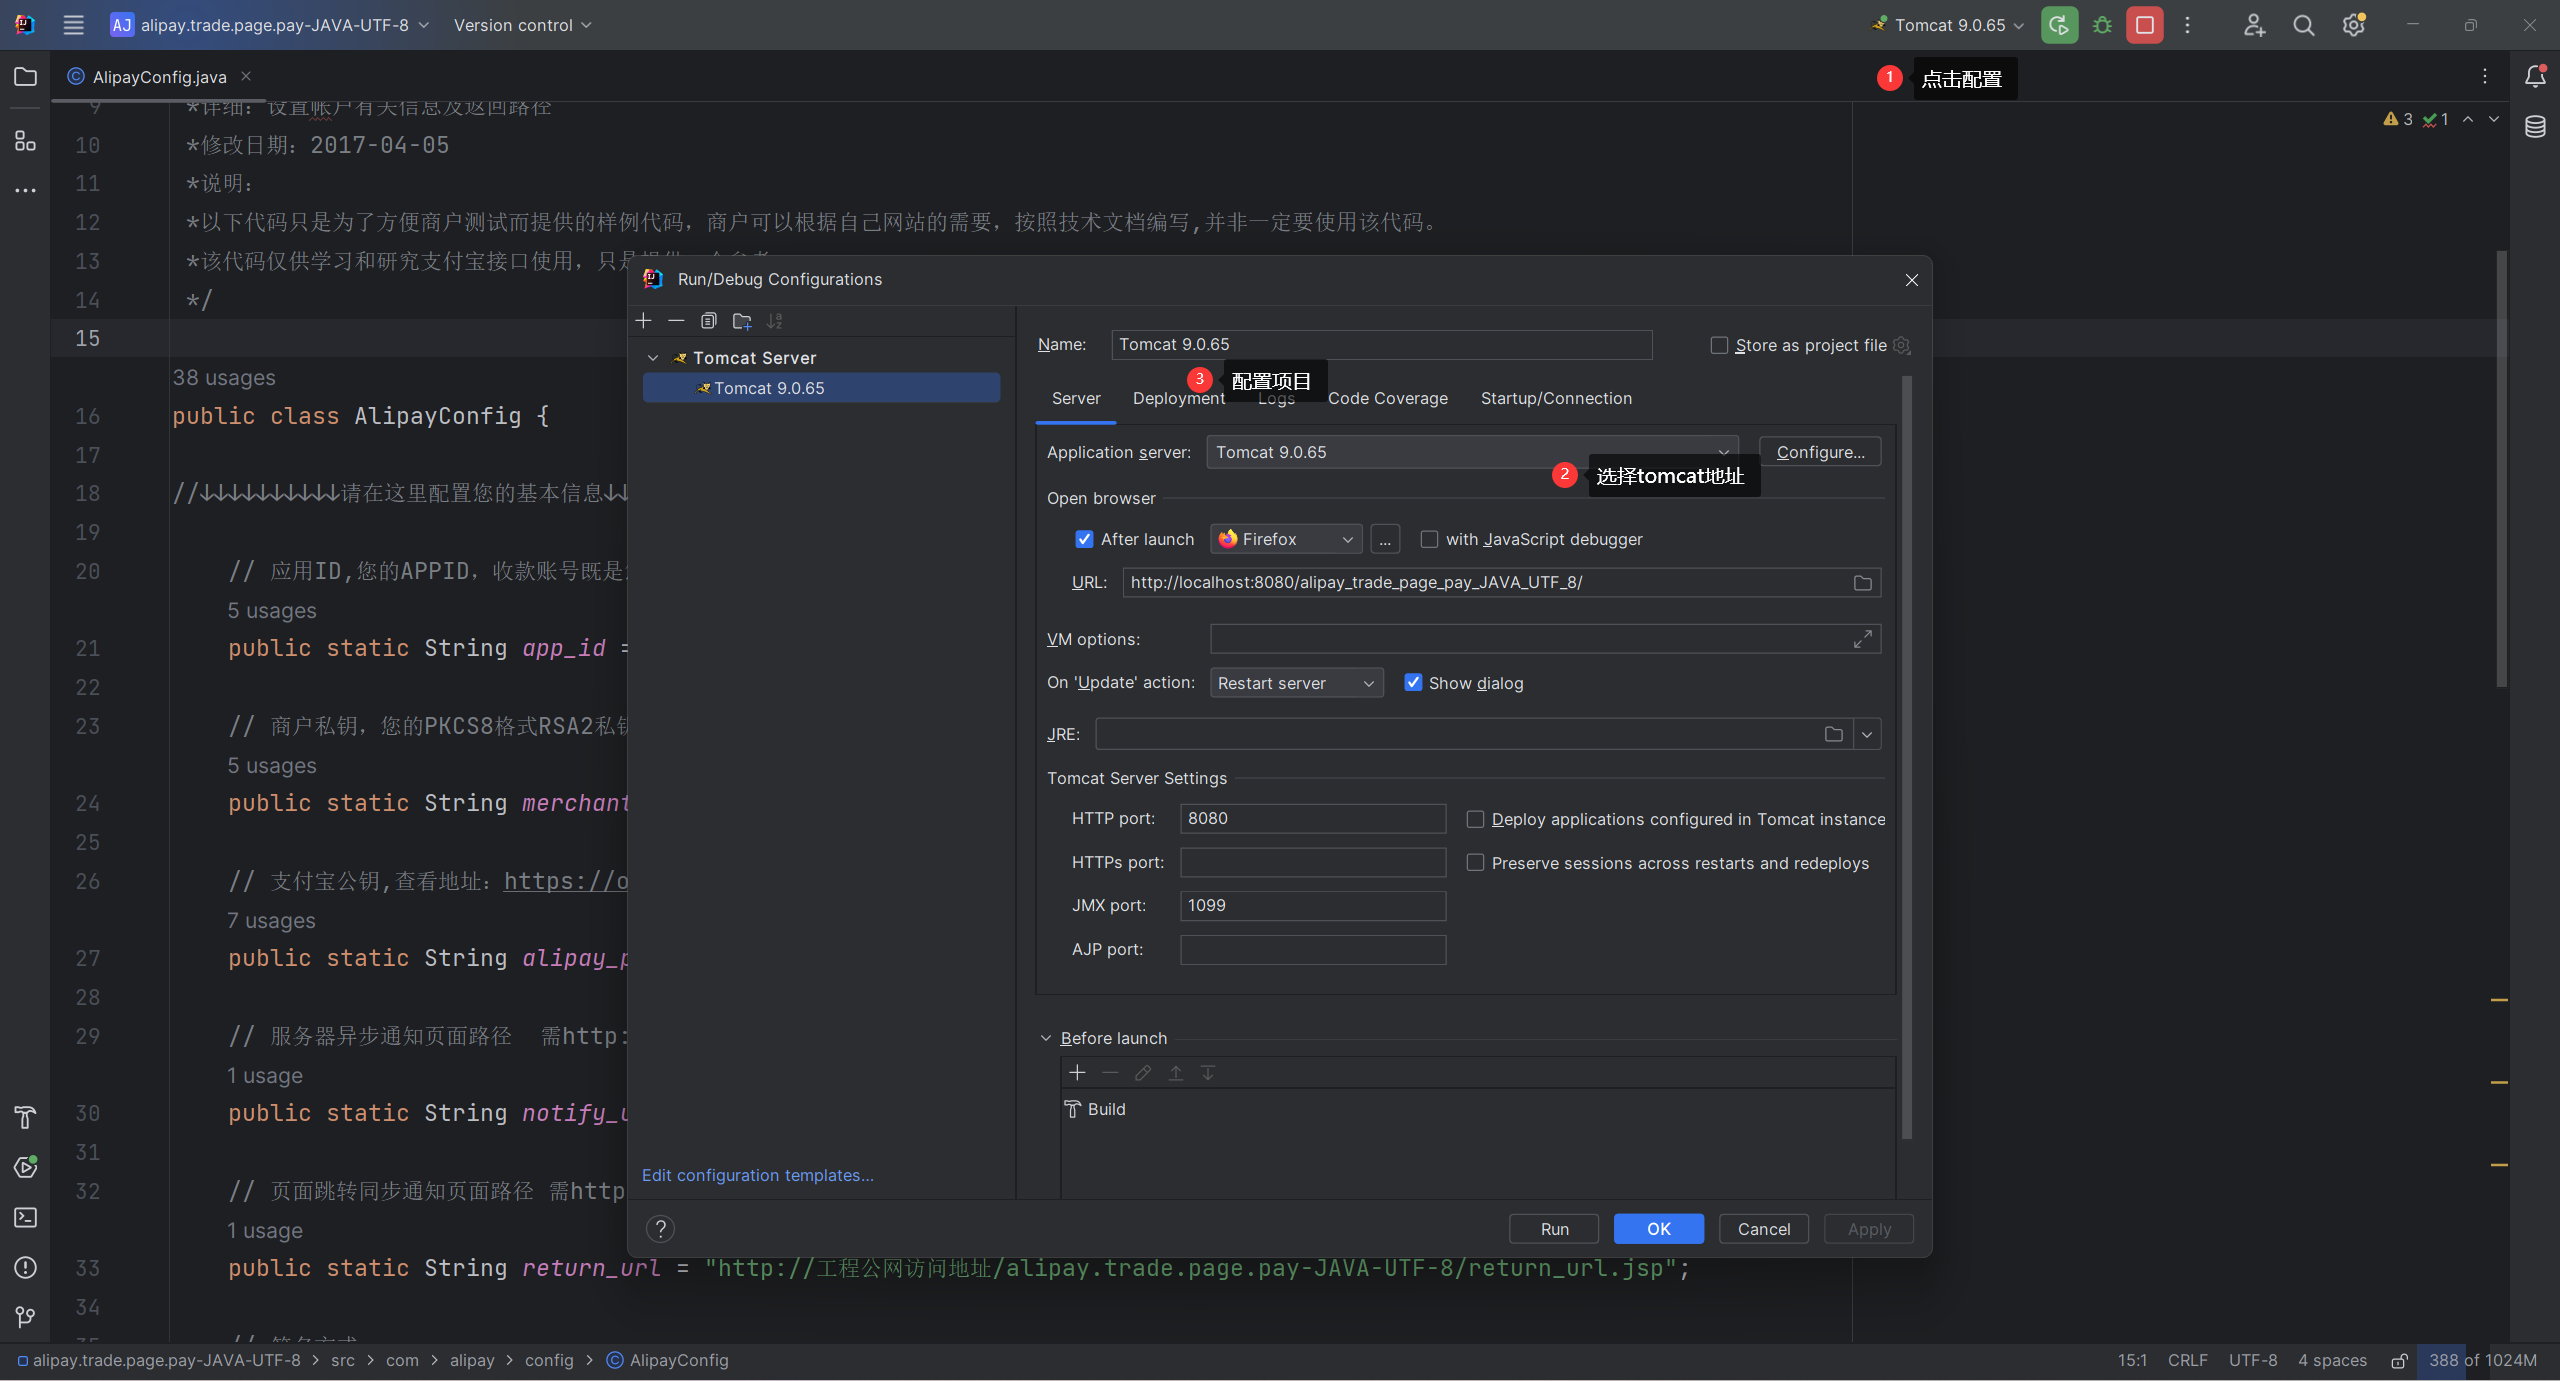Click the Configure... button
Image resolution: width=2560 pixels, height=1381 pixels.
pos(1820,452)
